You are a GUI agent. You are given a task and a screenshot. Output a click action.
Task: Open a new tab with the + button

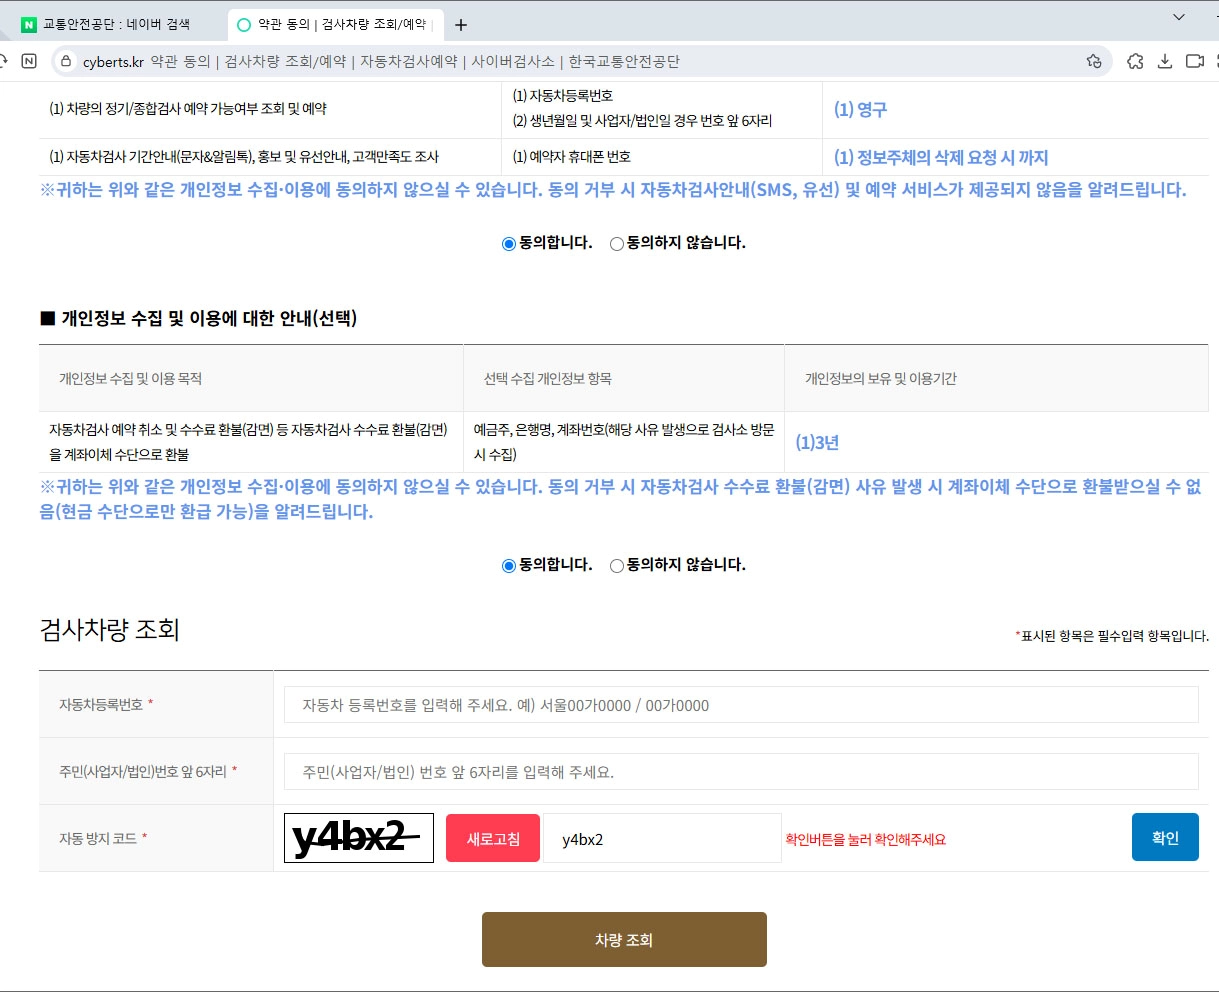coord(460,20)
